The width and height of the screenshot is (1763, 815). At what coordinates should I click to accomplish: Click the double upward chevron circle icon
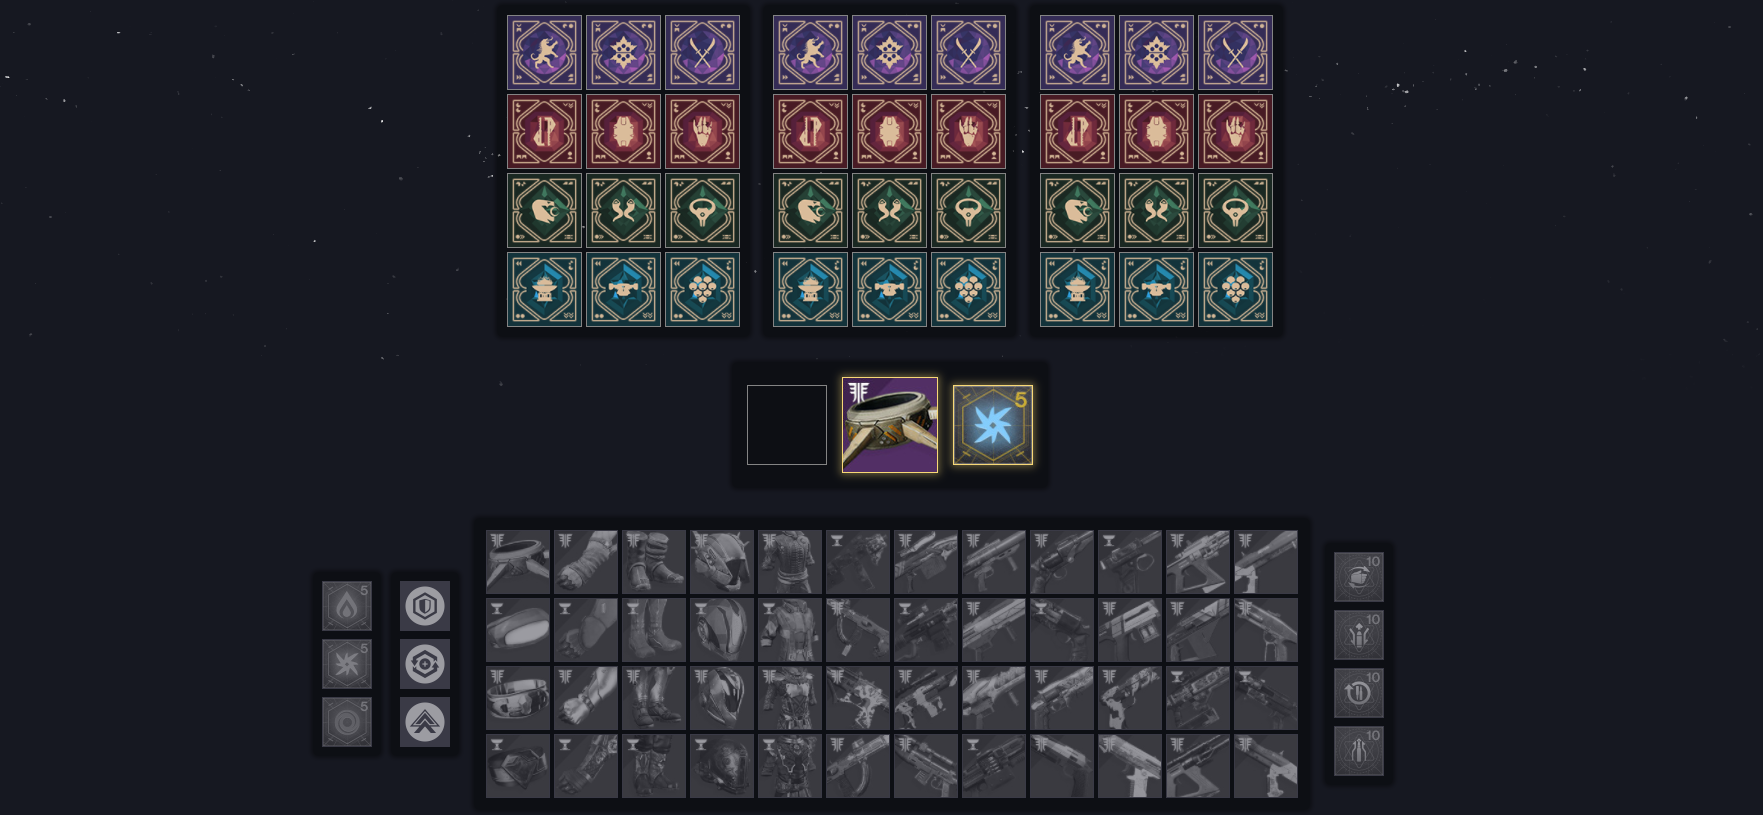(x=425, y=722)
